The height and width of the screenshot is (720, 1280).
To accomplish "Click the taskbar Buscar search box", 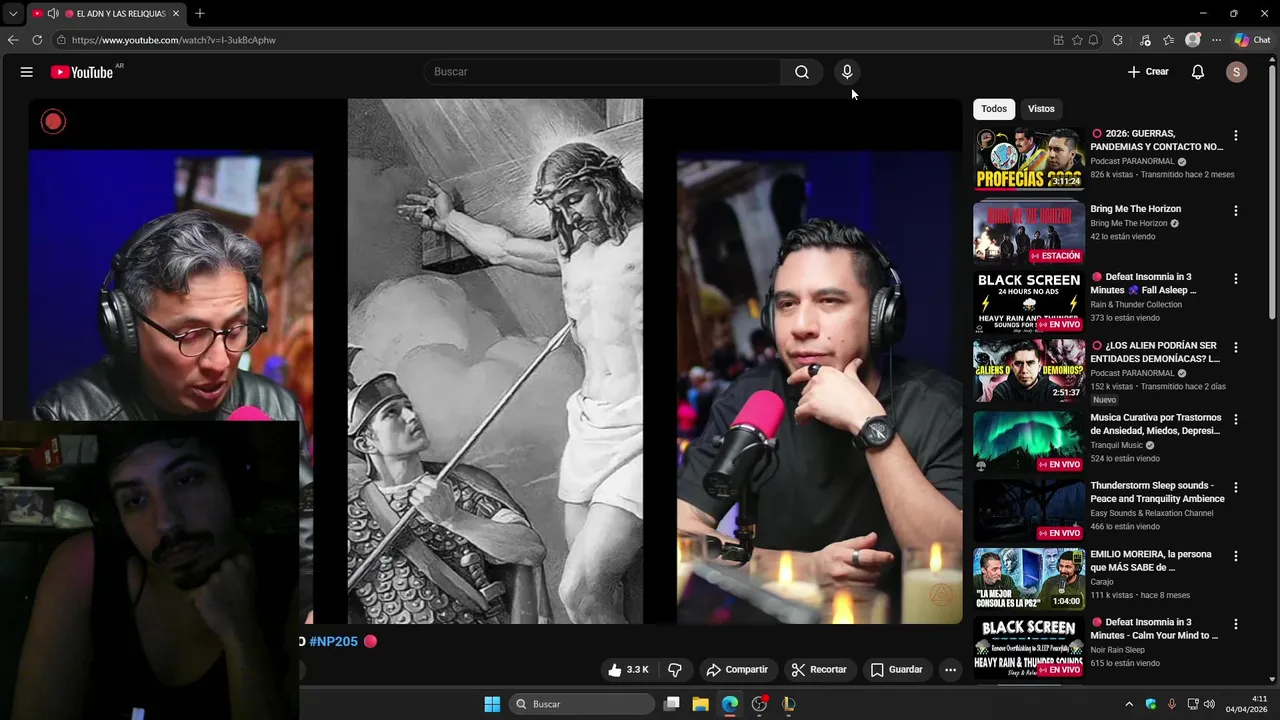I will [x=582, y=704].
